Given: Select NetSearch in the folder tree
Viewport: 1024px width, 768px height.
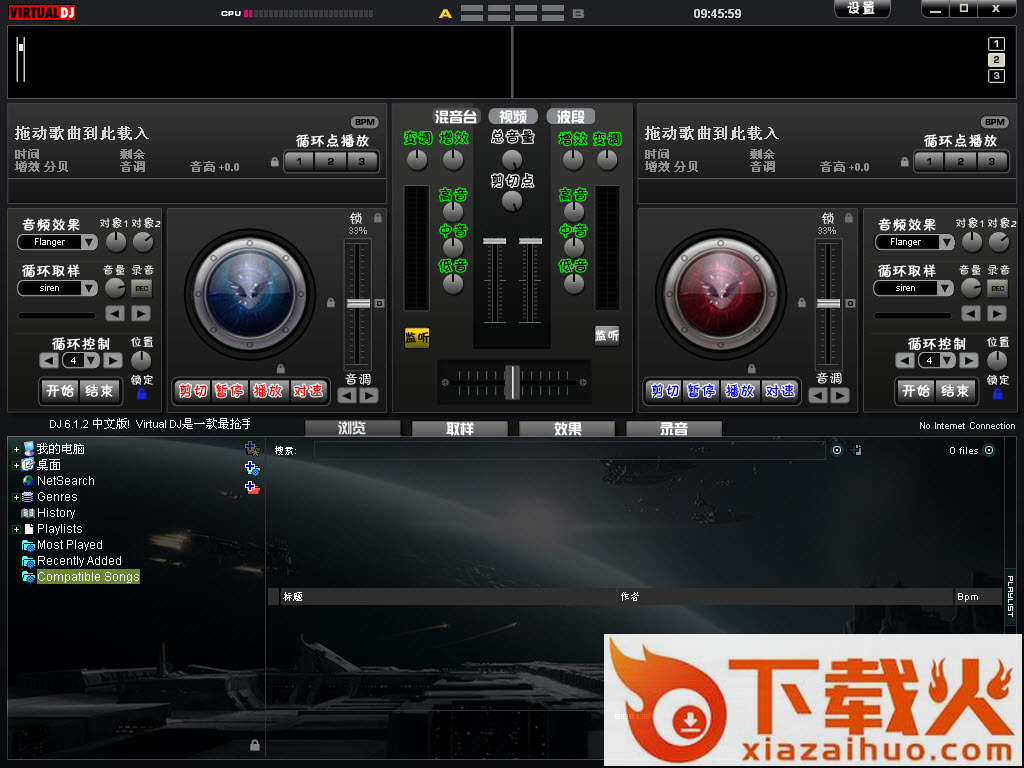Looking at the screenshot, I should coord(65,481).
